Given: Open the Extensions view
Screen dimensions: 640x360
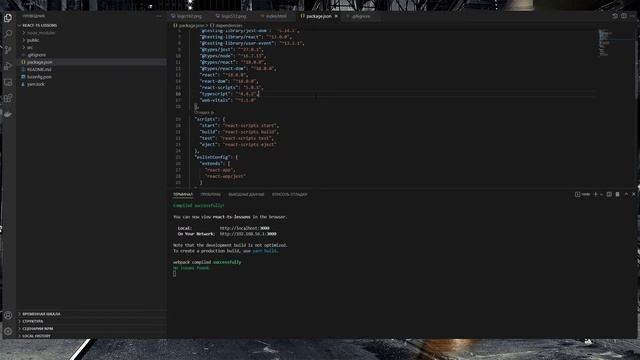Looking at the screenshot, I should [8, 98].
